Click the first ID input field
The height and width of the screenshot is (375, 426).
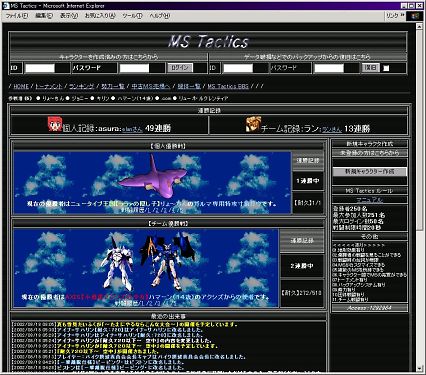(40, 68)
